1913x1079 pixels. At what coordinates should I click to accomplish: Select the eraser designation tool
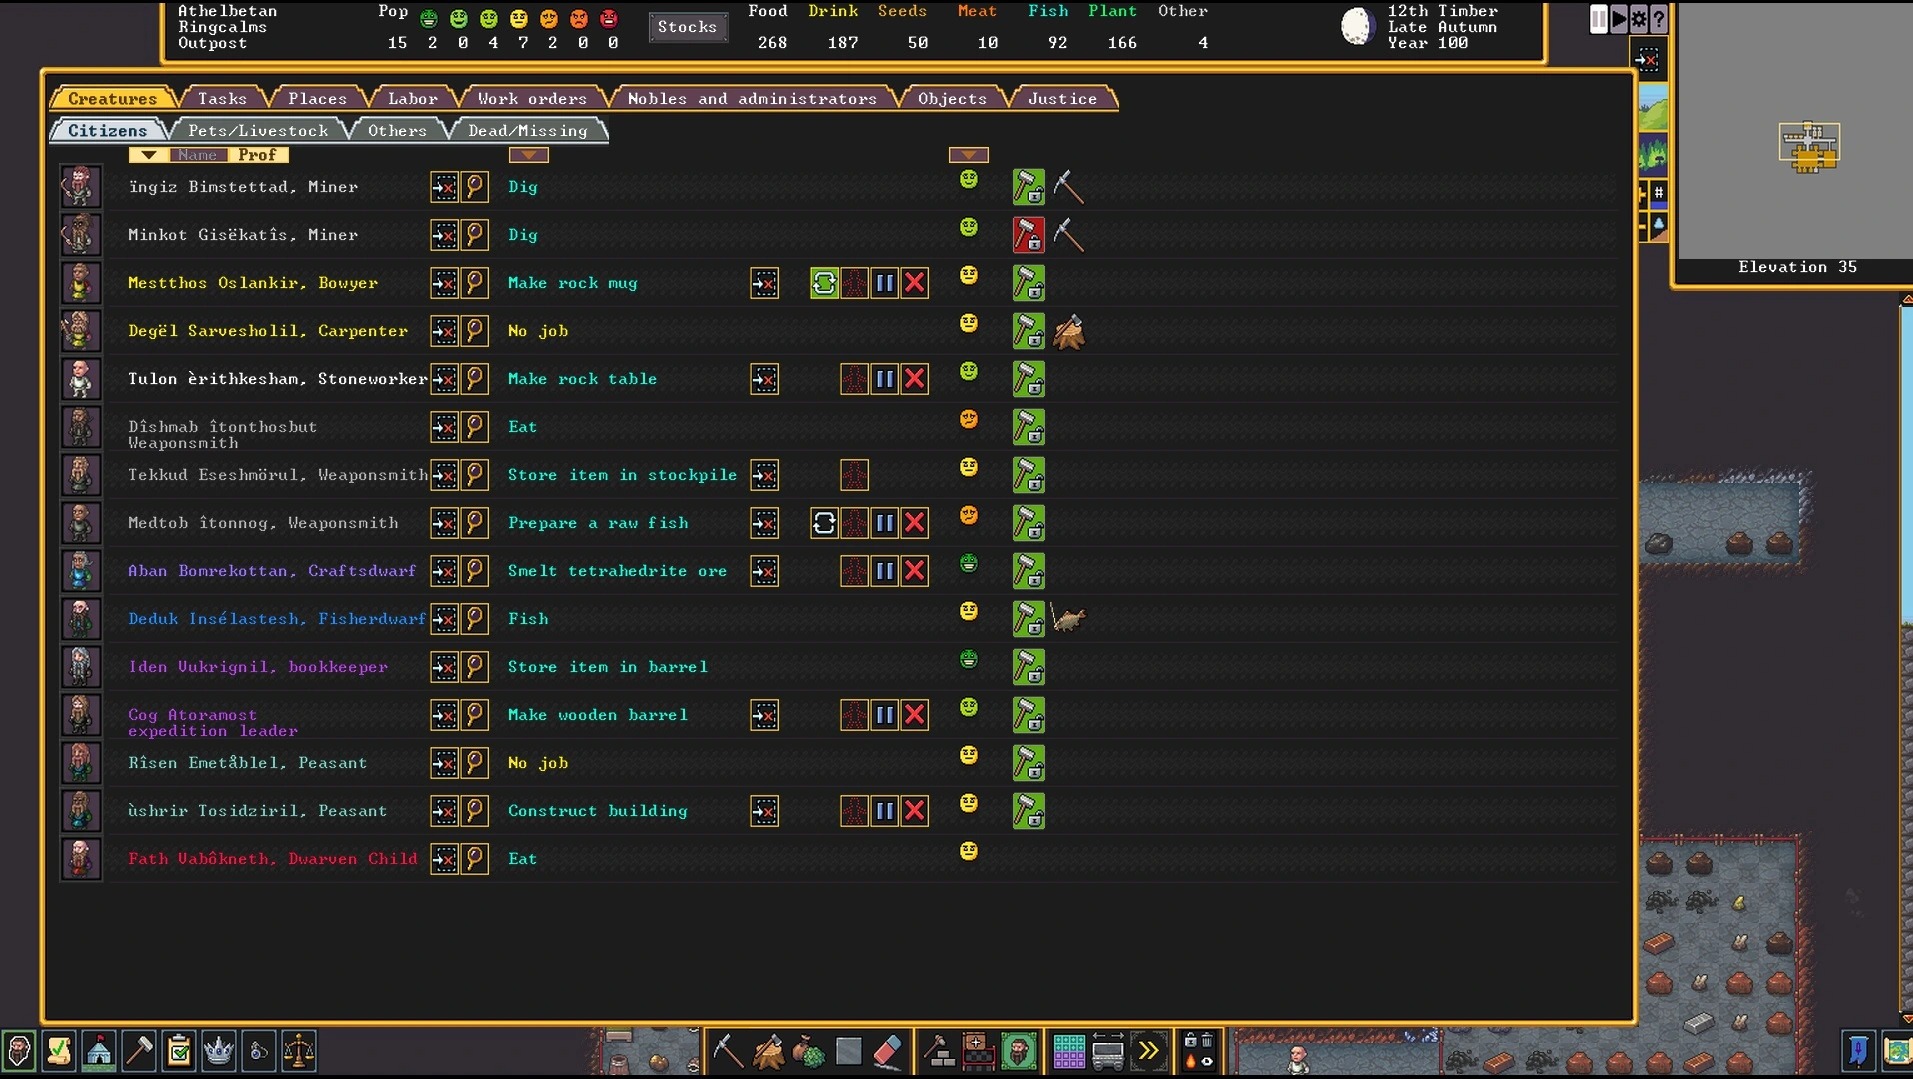tap(888, 1051)
